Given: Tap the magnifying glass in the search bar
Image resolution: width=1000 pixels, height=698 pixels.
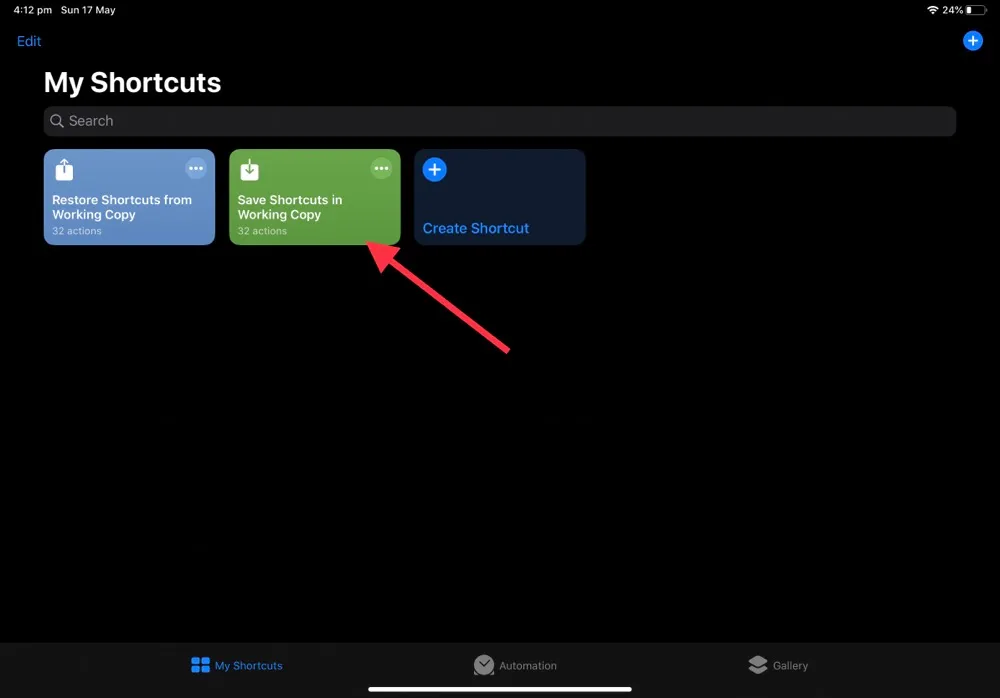Looking at the screenshot, I should click(x=58, y=120).
